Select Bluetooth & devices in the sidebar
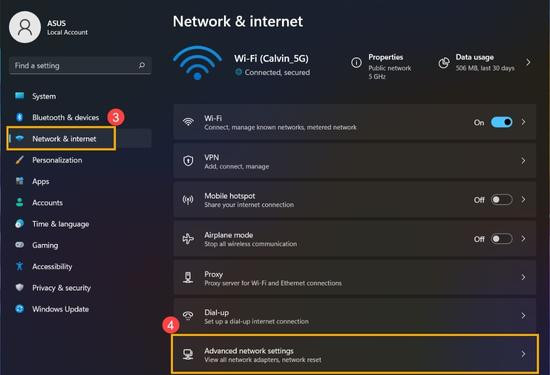Screen dimensions: 550x375 pos(65,117)
